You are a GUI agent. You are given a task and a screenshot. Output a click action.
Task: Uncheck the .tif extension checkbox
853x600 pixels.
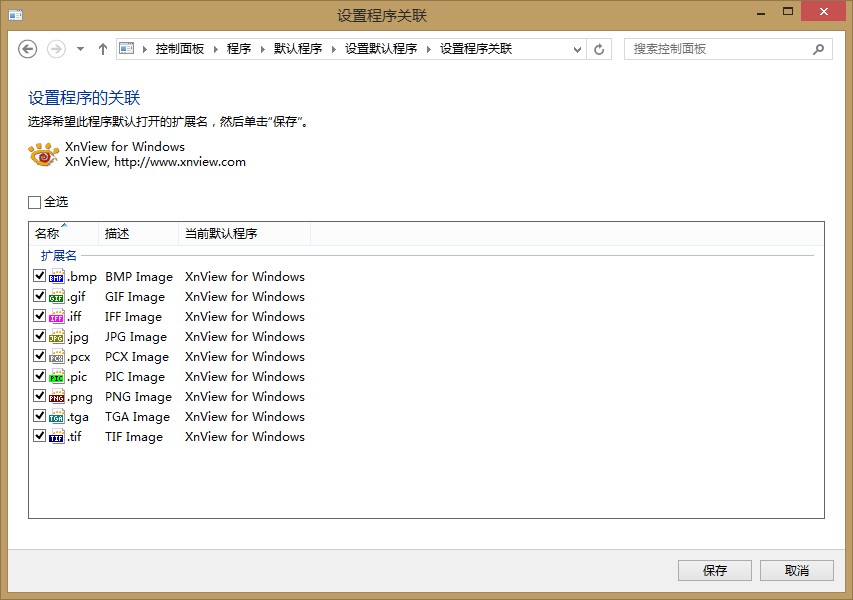pyautogui.click(x=39, y=436)
